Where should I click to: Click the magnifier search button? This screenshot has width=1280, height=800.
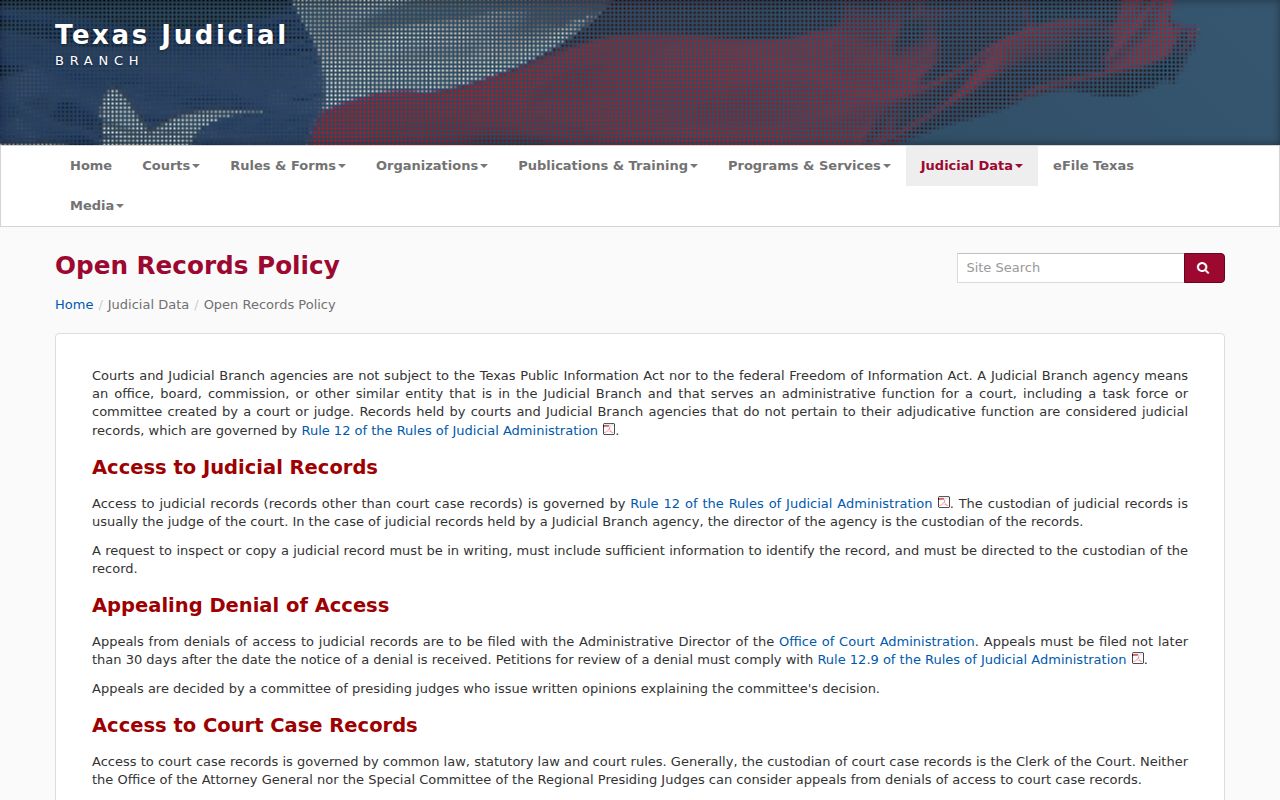(x=1204, y=268)
